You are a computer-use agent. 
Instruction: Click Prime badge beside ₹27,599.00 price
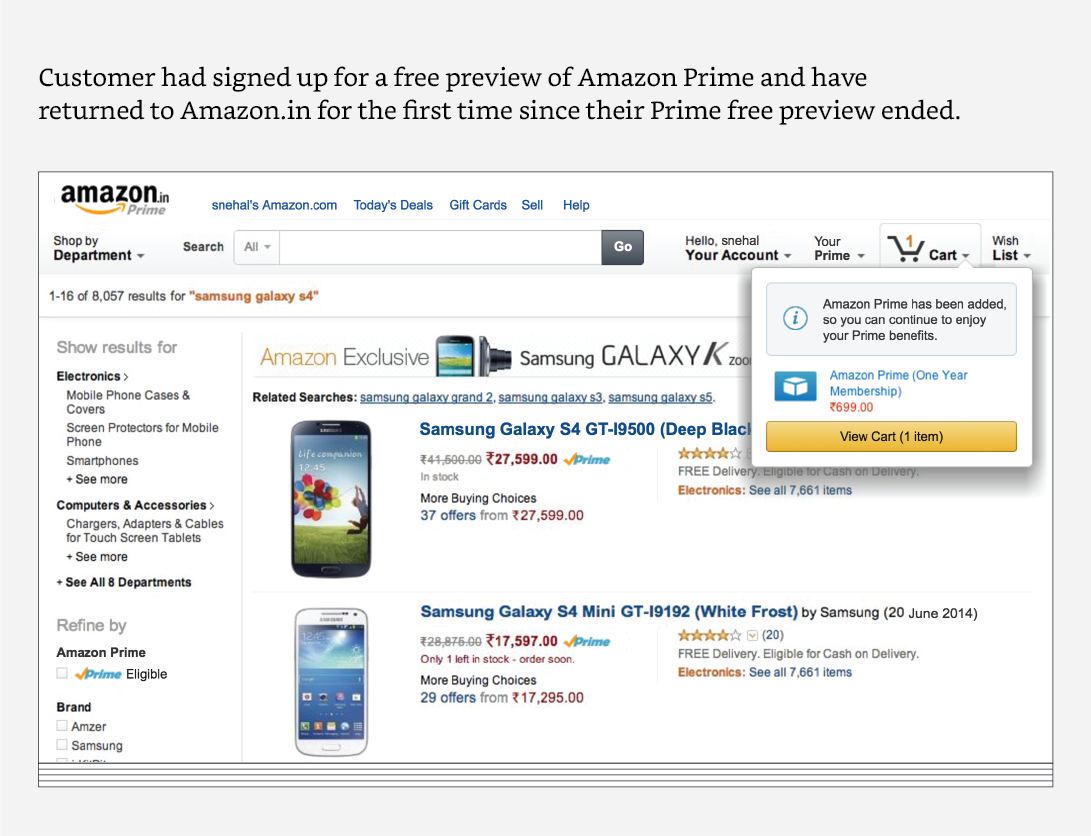[587, 460]
